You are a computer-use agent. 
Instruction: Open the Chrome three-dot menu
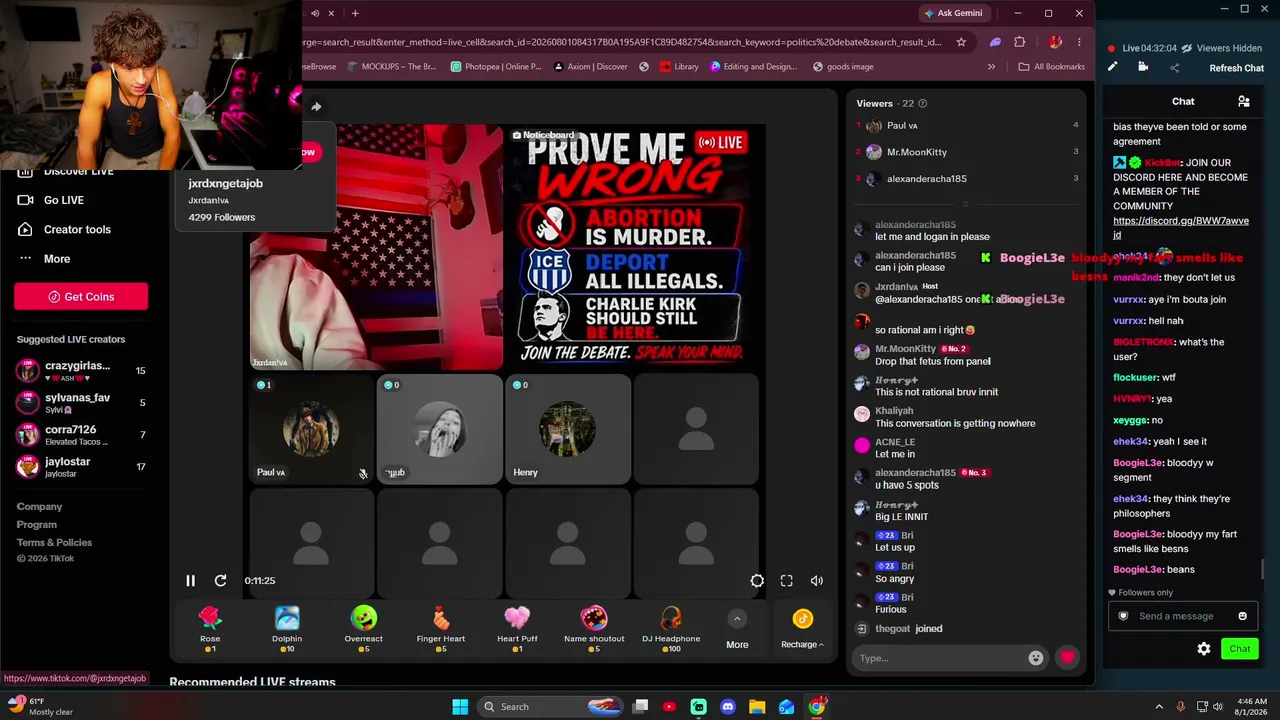(1079, 42)
